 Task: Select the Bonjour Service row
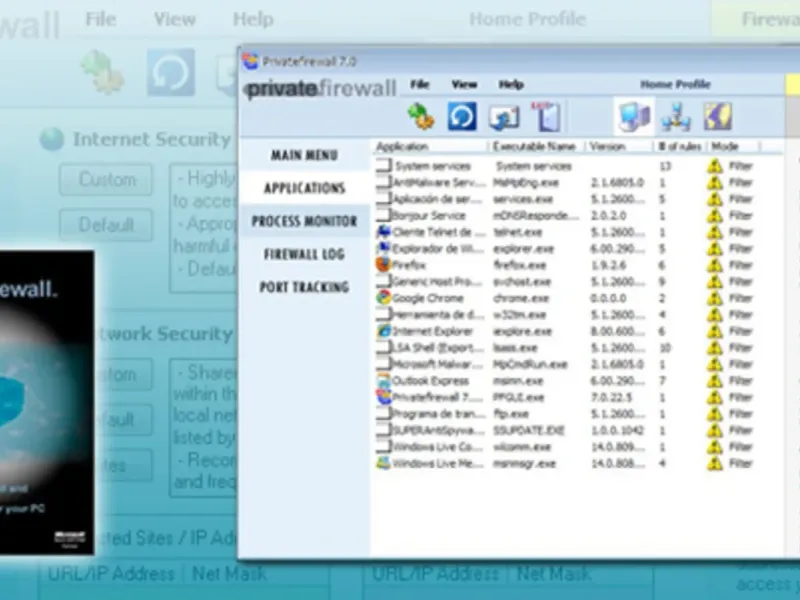click(x=566, y=215)
